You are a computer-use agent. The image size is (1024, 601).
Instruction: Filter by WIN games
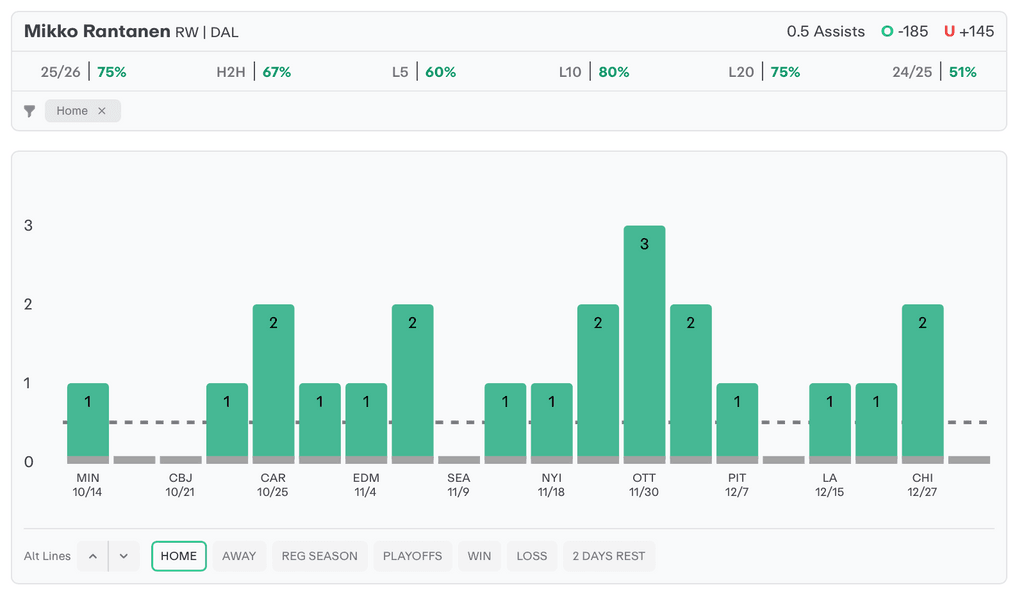[x=479, y=556]
